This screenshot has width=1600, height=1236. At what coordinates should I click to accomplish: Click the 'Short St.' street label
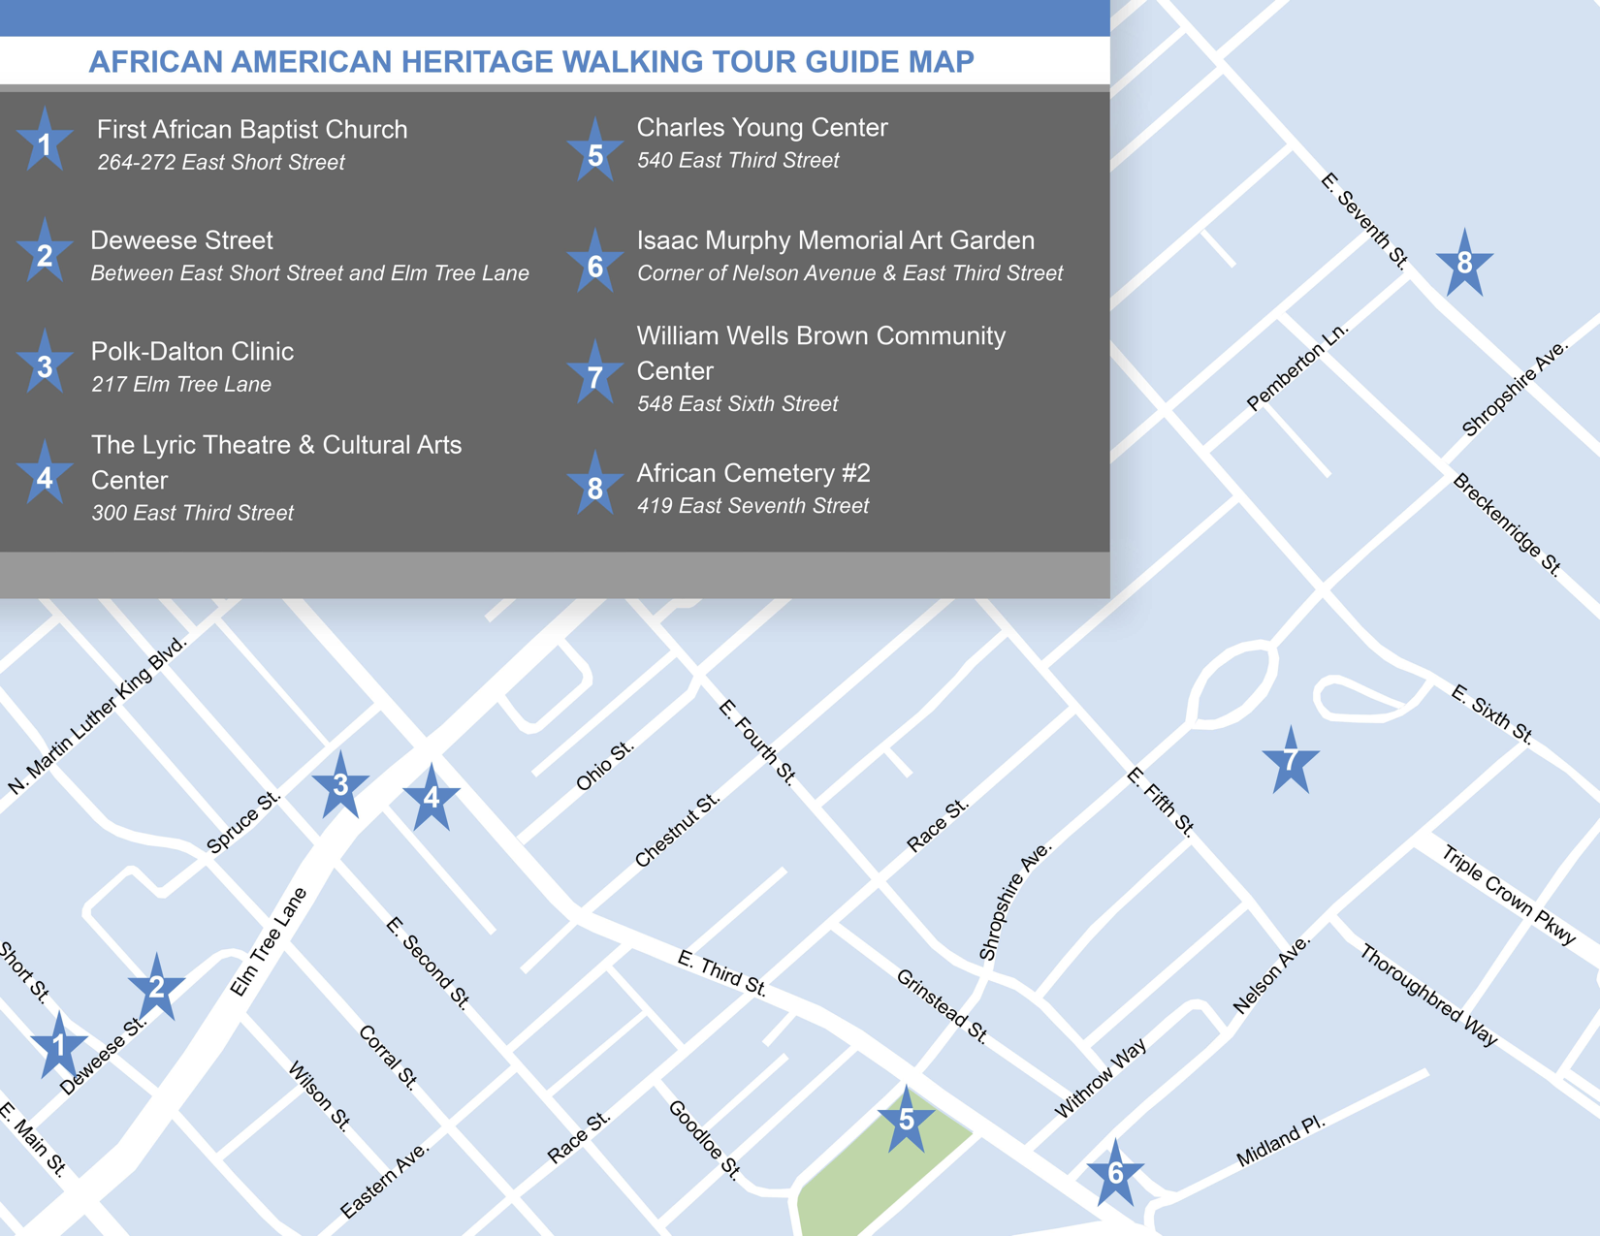click(24, 971)
